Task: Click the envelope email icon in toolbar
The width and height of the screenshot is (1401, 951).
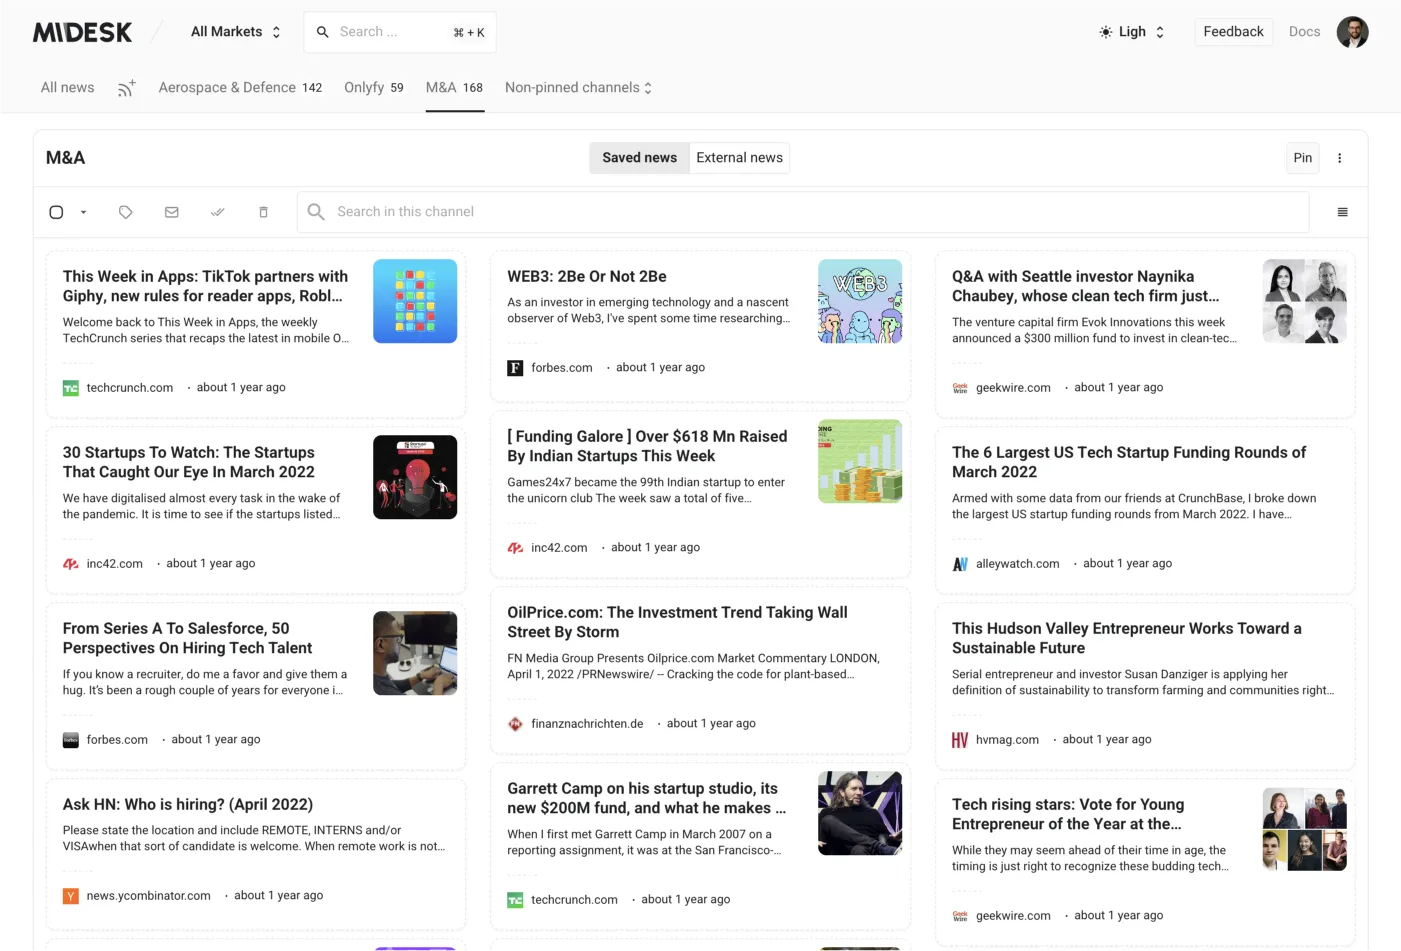Action: coord(172,212)
